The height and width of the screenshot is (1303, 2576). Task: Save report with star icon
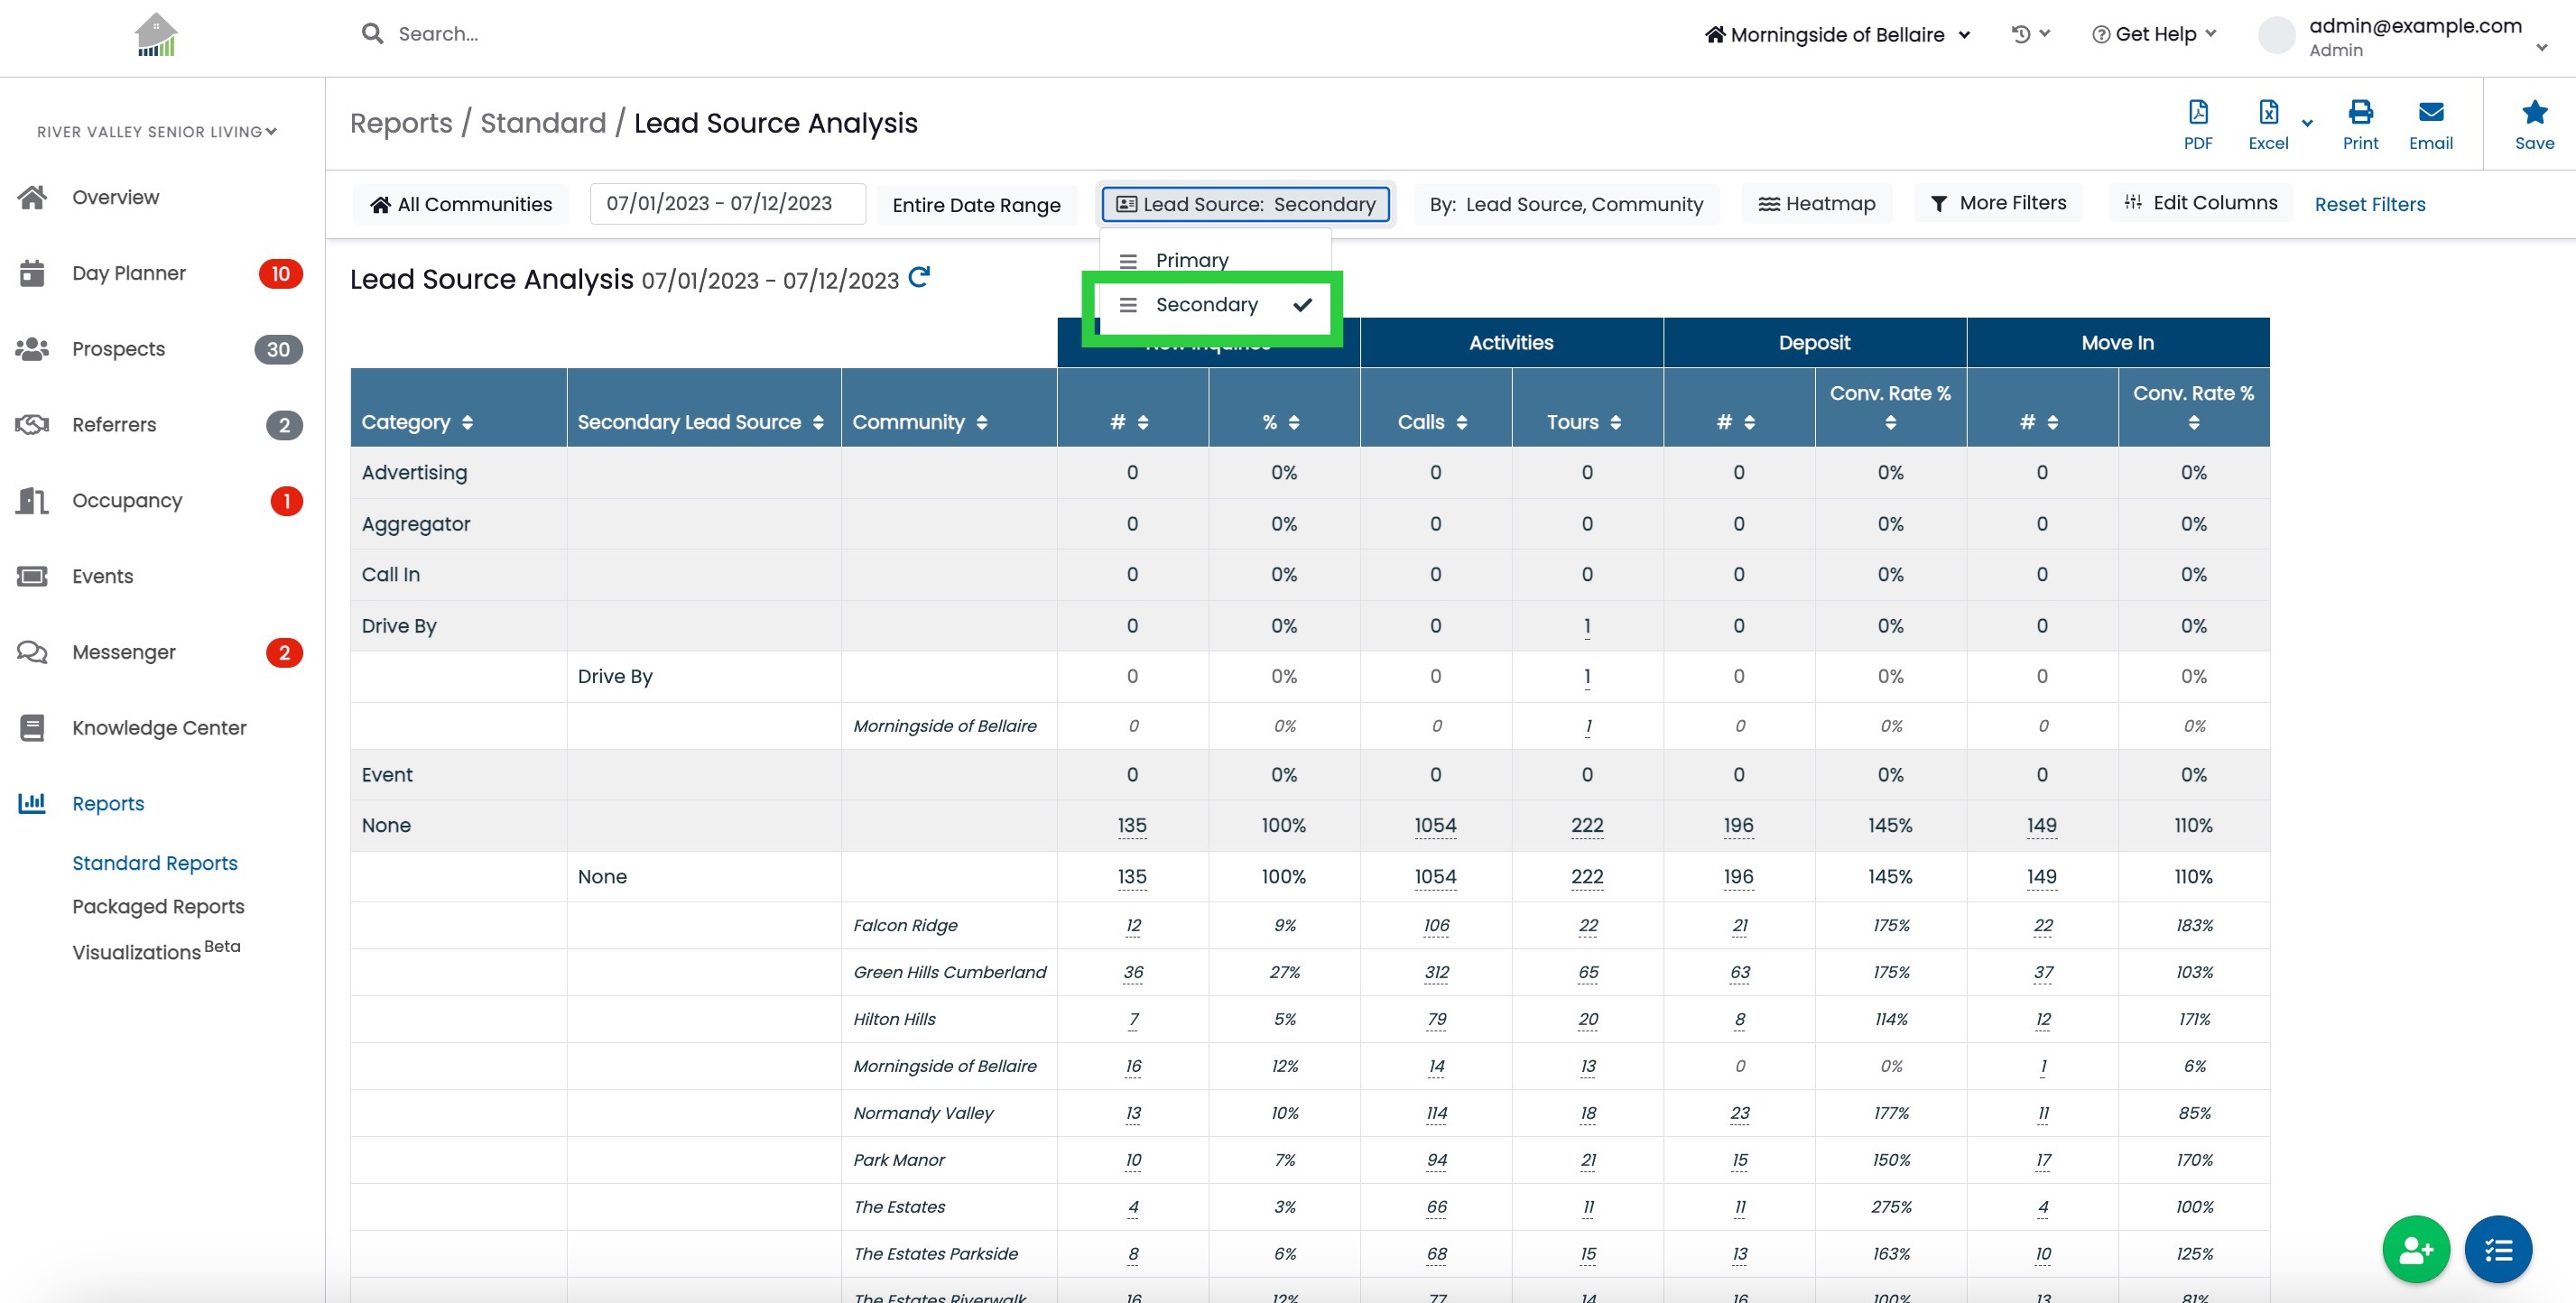tap(2534, 124)
